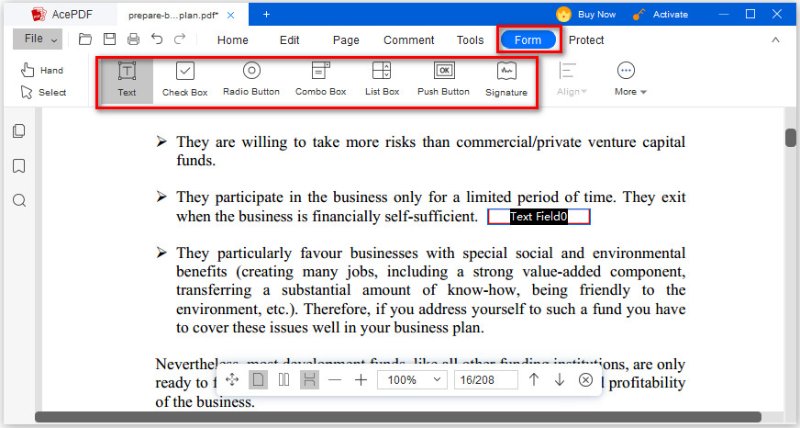
Task: Collapse the ribbon with the chevron
Action: [x=776, y=40]
